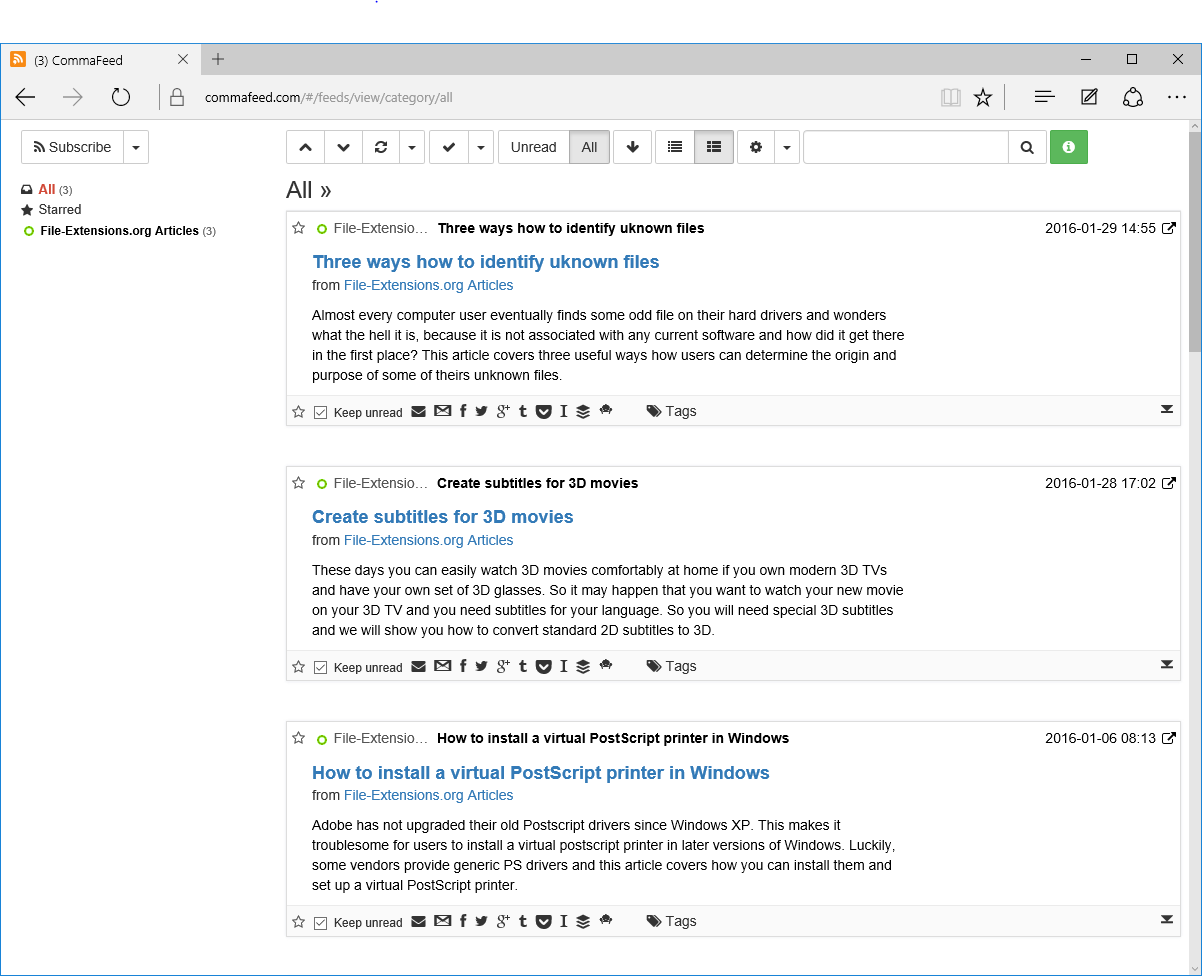Click the search magnifier button
This screenshot has height=976, width=1202.
pyautogui.click(x=1027, y=147)
